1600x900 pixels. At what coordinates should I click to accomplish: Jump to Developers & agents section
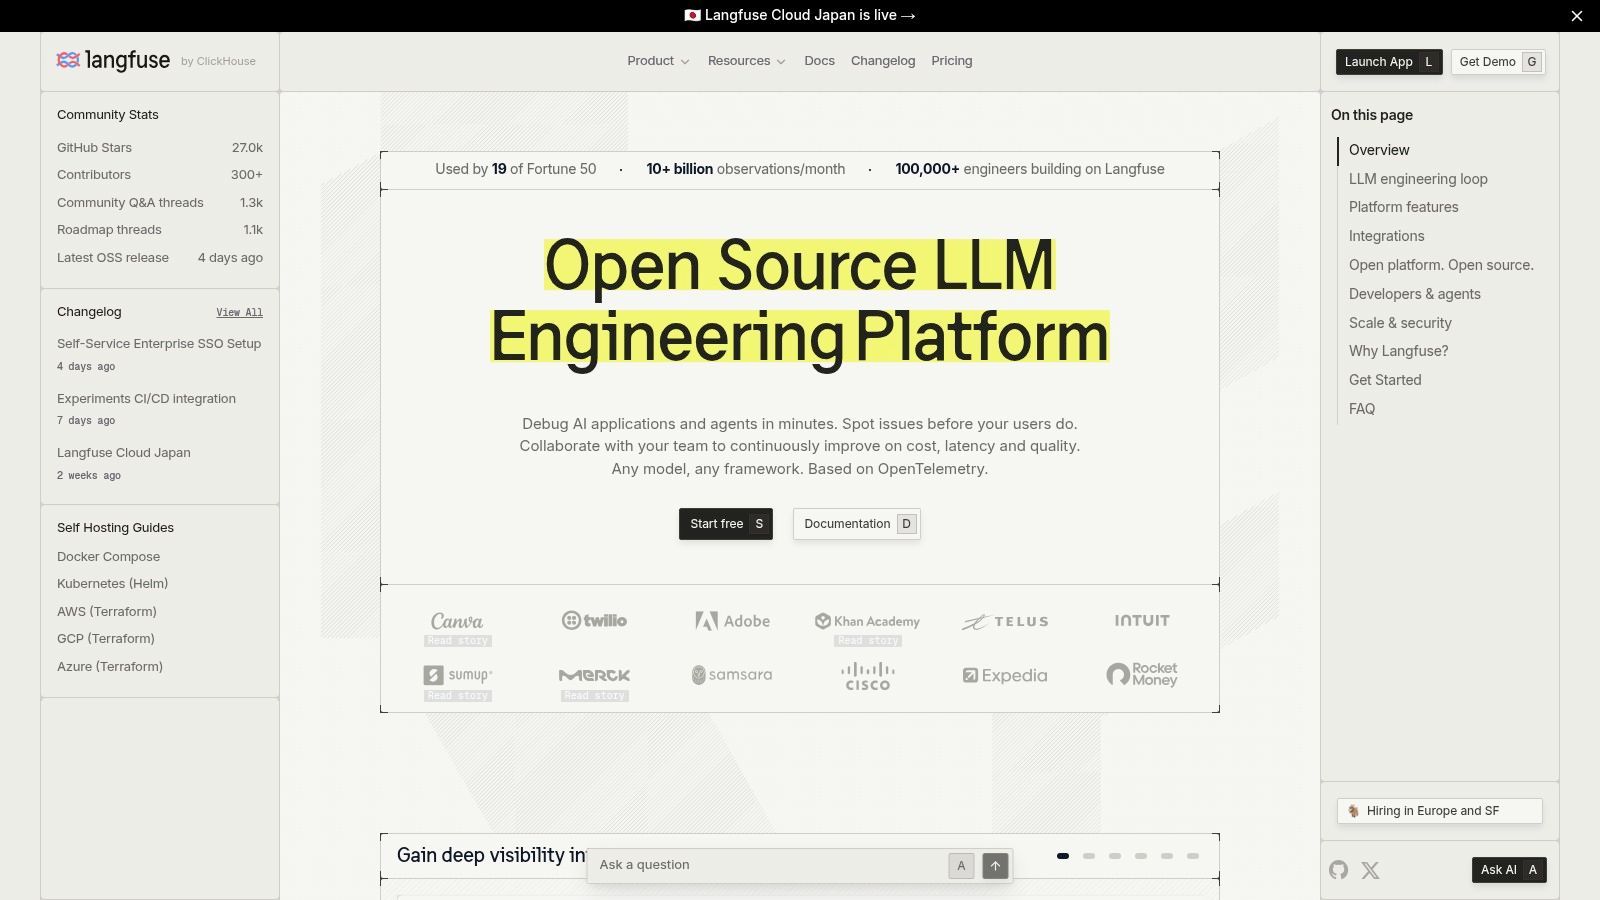1414,294
